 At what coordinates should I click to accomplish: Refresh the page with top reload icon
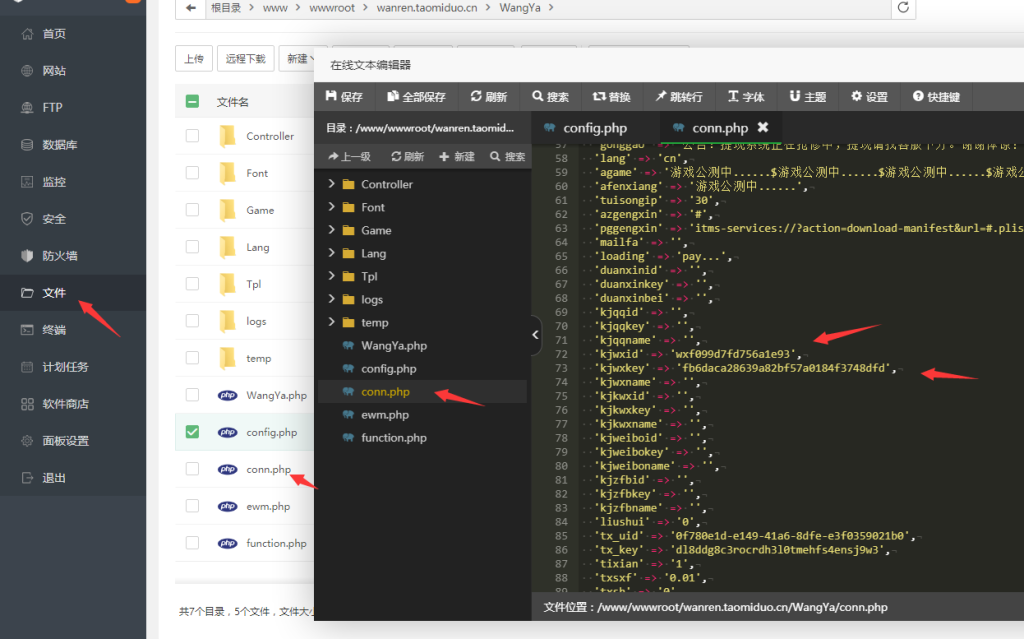pos(903,8)
